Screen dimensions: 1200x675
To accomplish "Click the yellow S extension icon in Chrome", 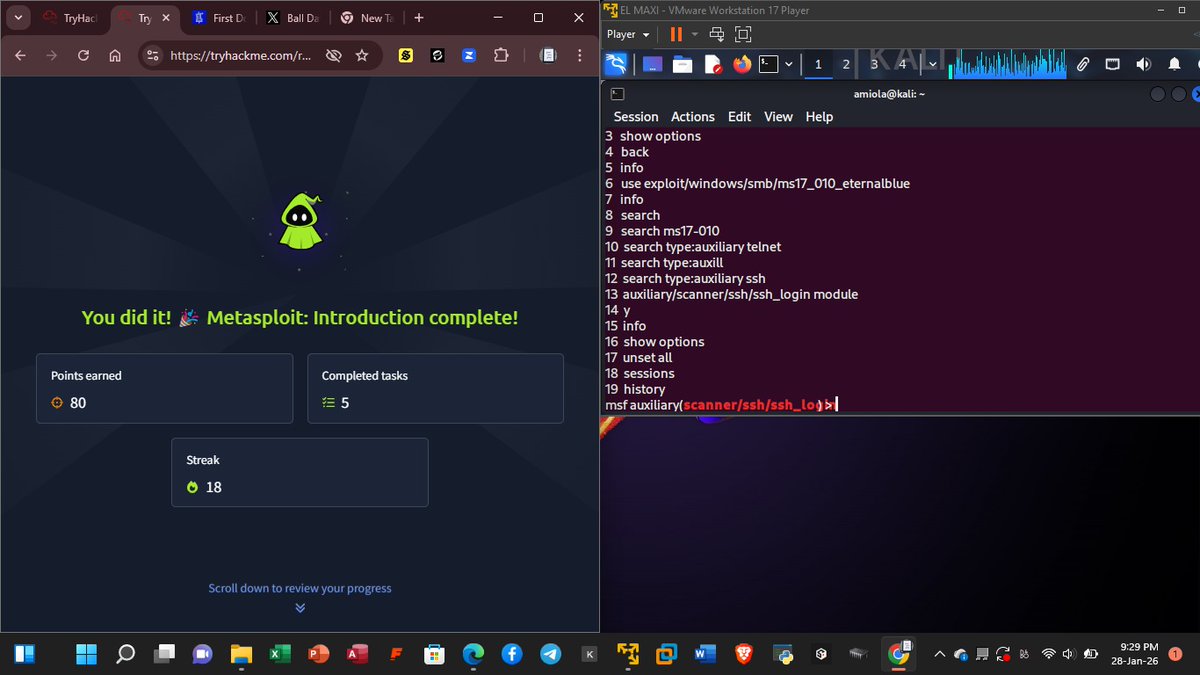I will point(406,56).
